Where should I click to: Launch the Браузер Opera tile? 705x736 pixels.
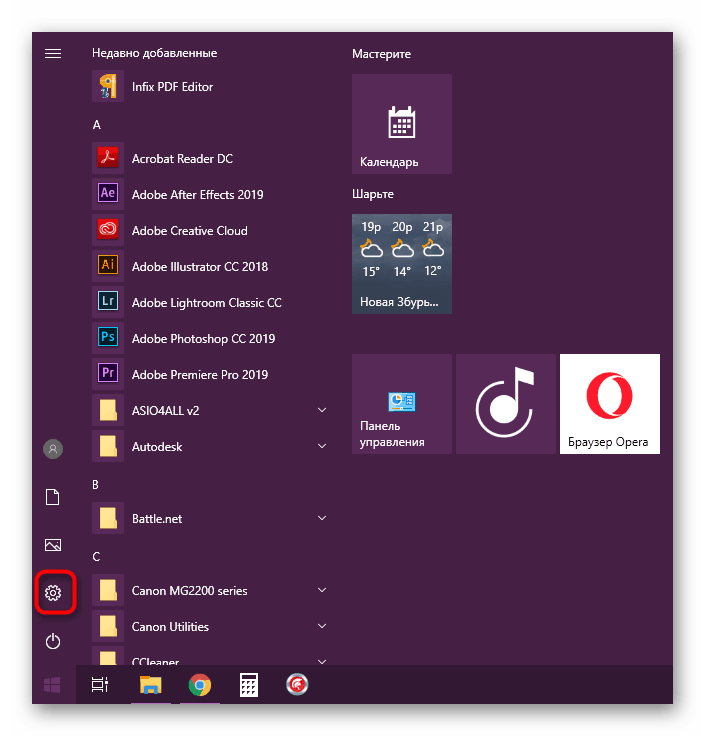pos(610,404)
